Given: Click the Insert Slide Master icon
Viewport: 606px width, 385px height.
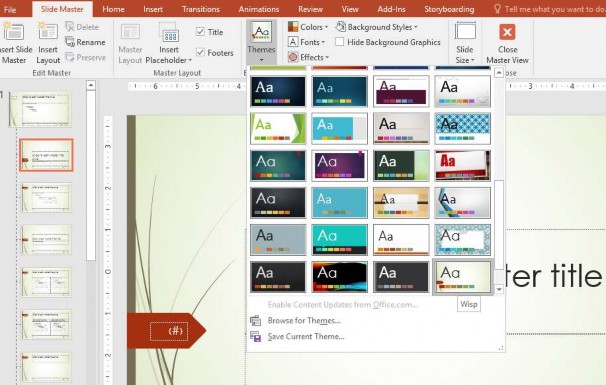Looking at the screenshot, I should point(14,32).
